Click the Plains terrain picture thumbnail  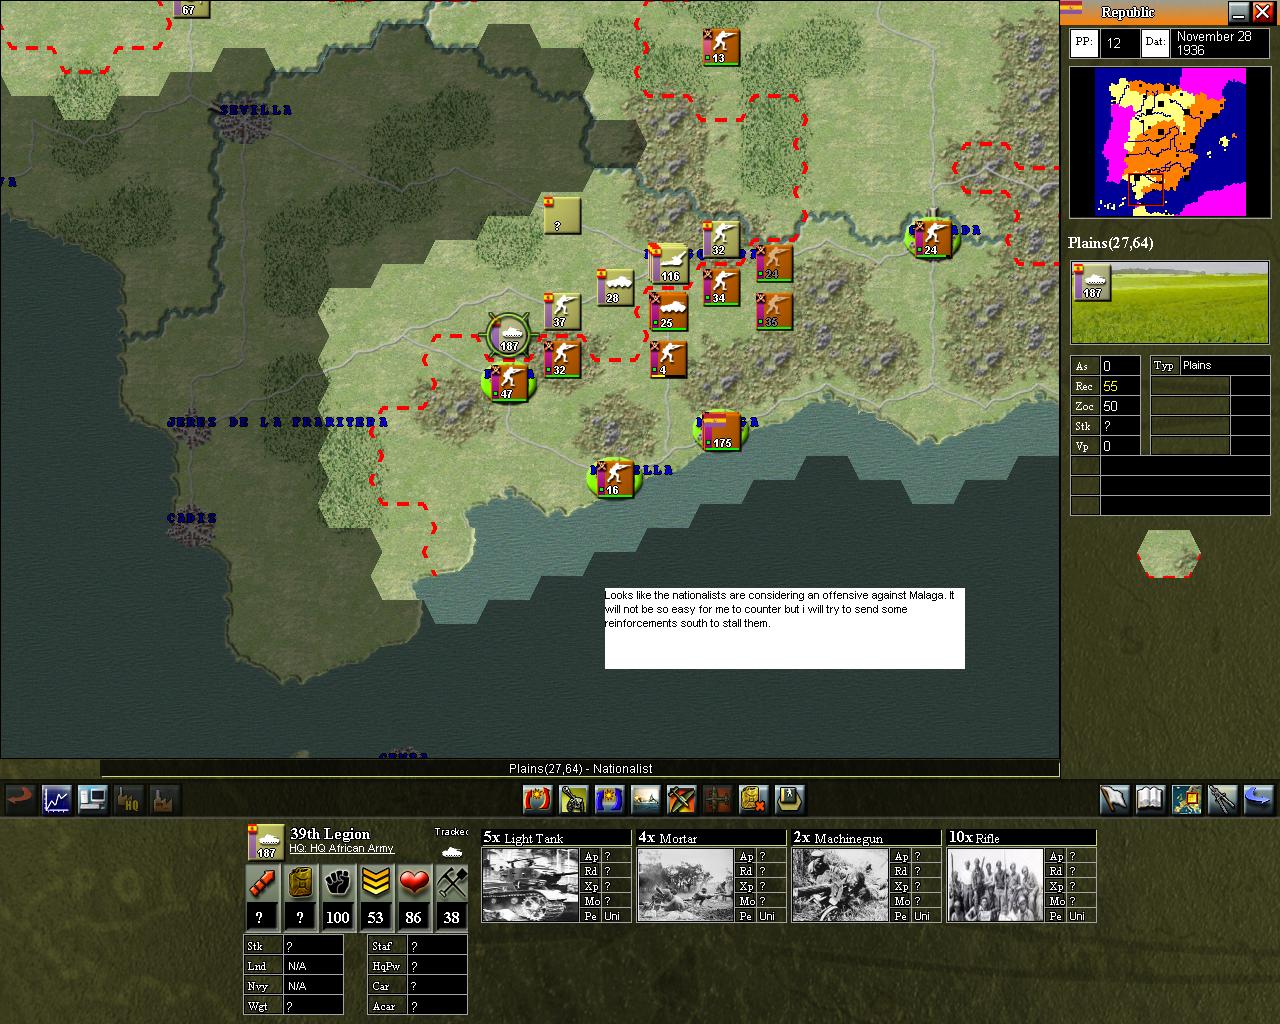1170,303
